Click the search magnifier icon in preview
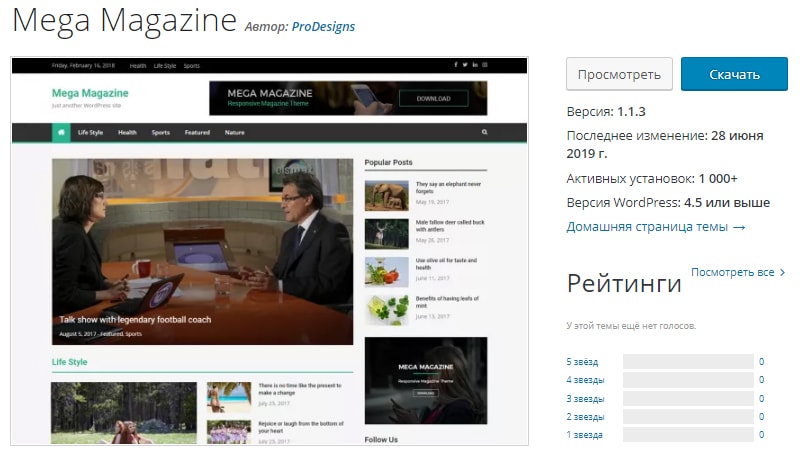This screenshot has width=800, height=457. tap(484, 132)
